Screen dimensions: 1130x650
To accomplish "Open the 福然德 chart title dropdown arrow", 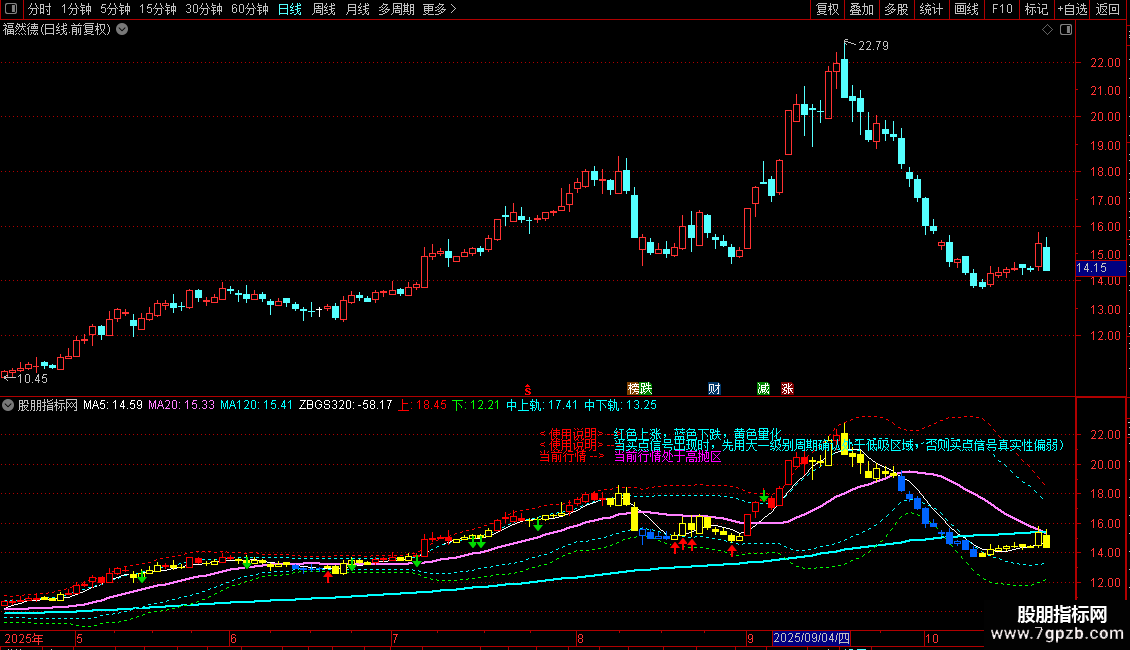I will [123, 30].
